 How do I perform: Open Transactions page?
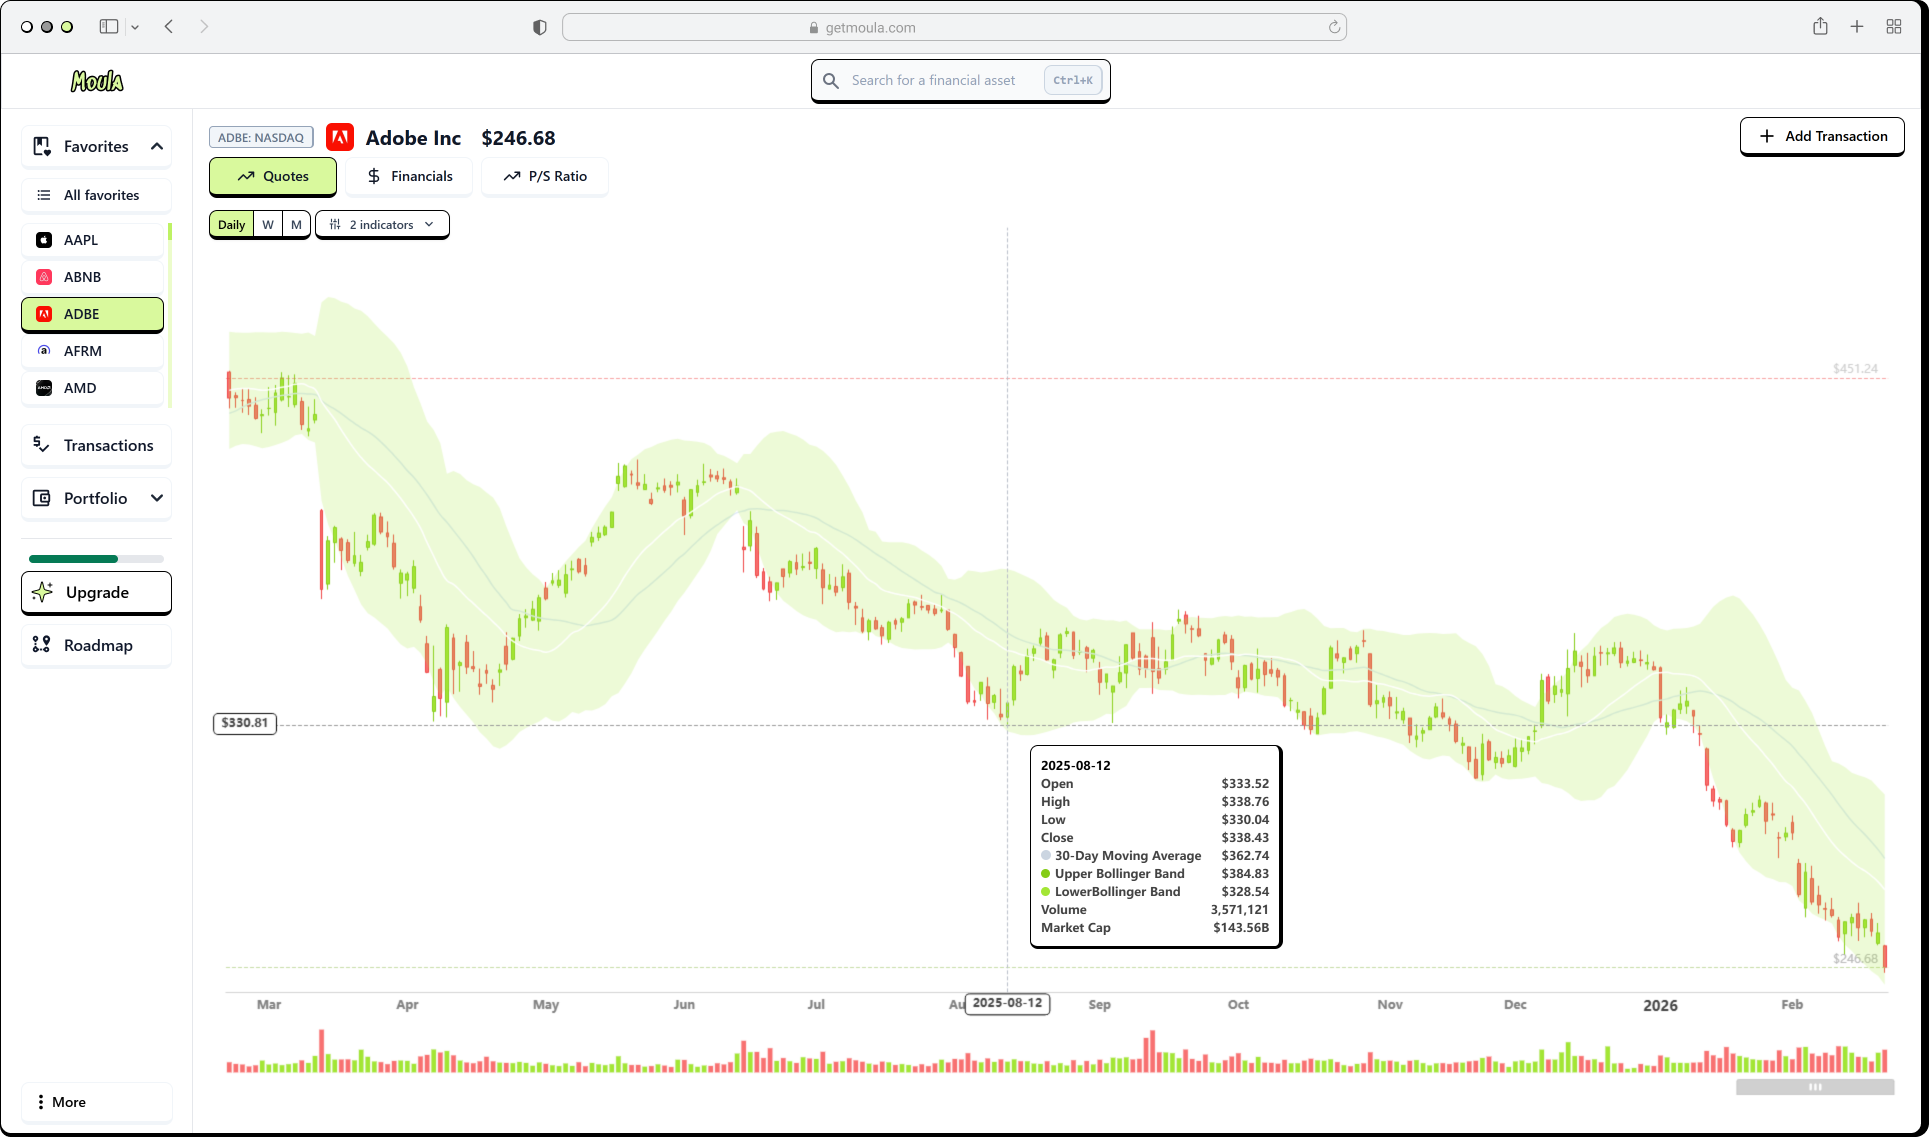96,445
